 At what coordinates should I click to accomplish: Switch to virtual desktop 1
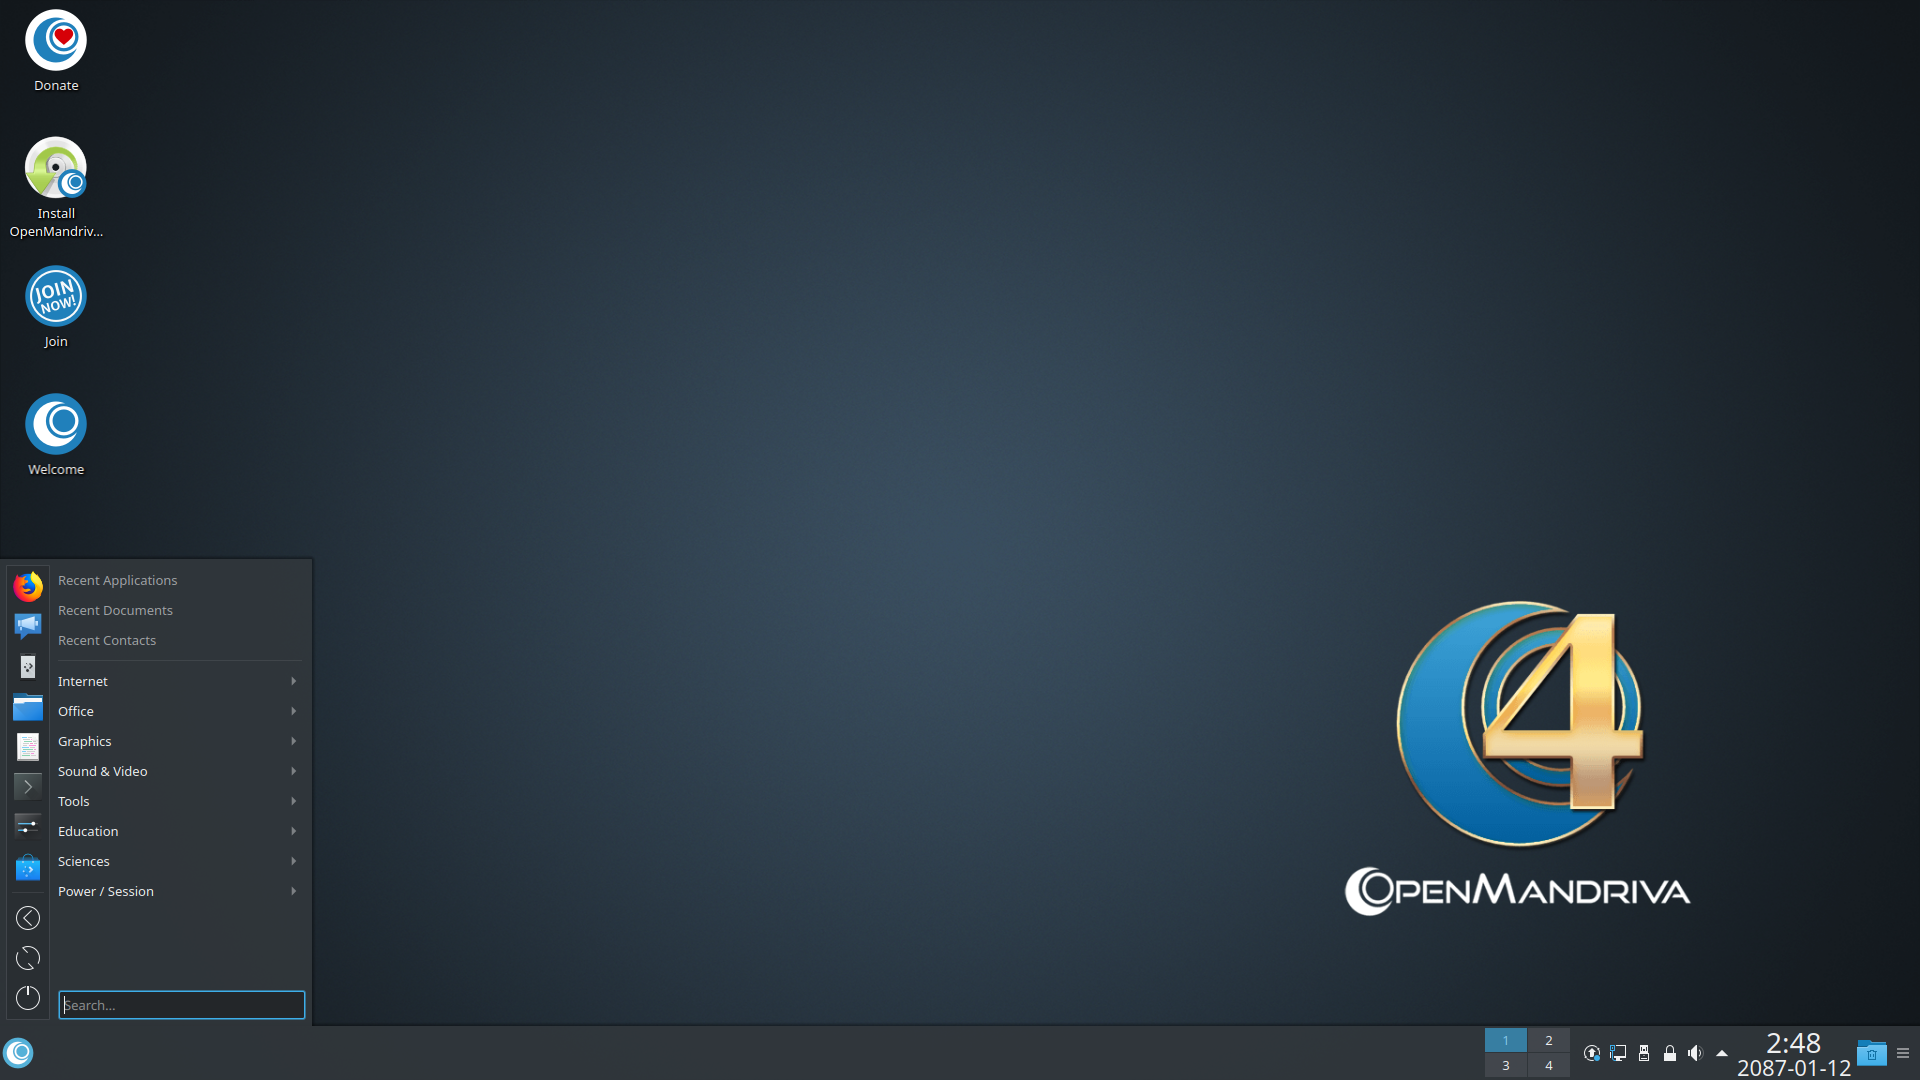tap(1506, 1040)
